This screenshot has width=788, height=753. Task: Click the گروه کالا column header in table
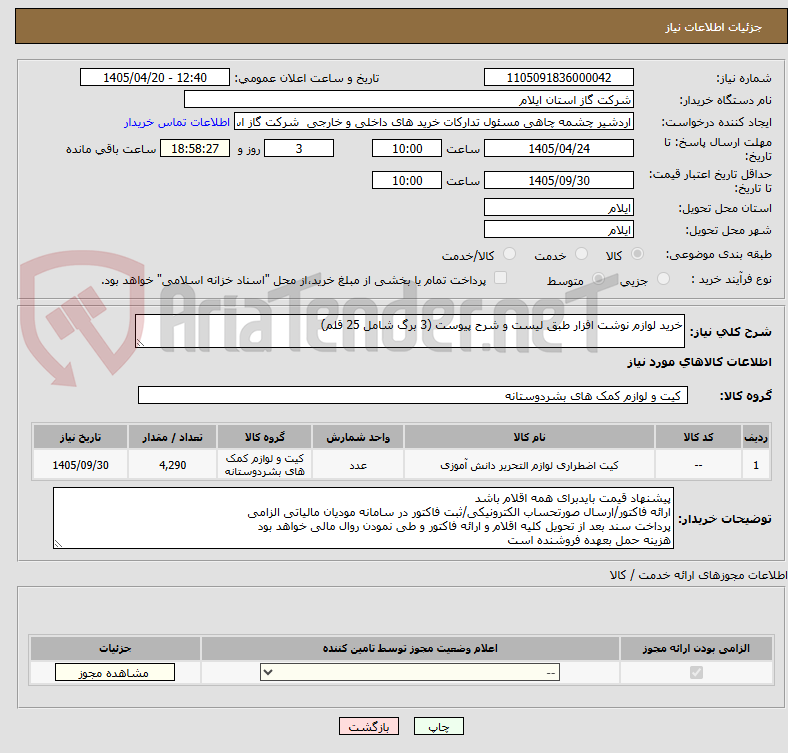pos(264,437)
